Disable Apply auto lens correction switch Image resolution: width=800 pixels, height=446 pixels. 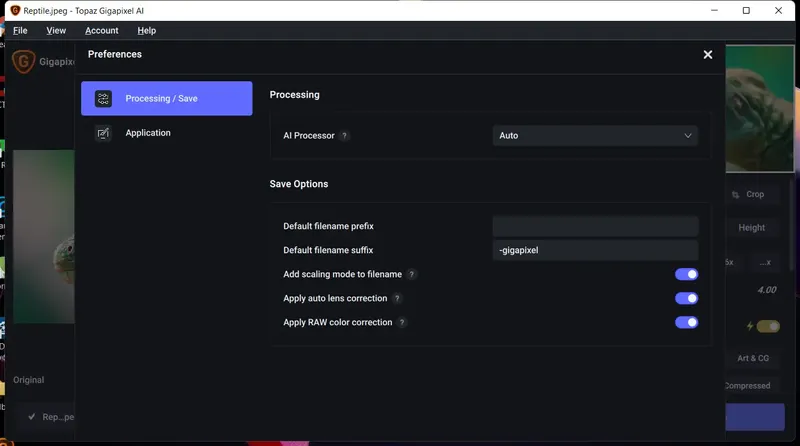click(x=686, y=298)
